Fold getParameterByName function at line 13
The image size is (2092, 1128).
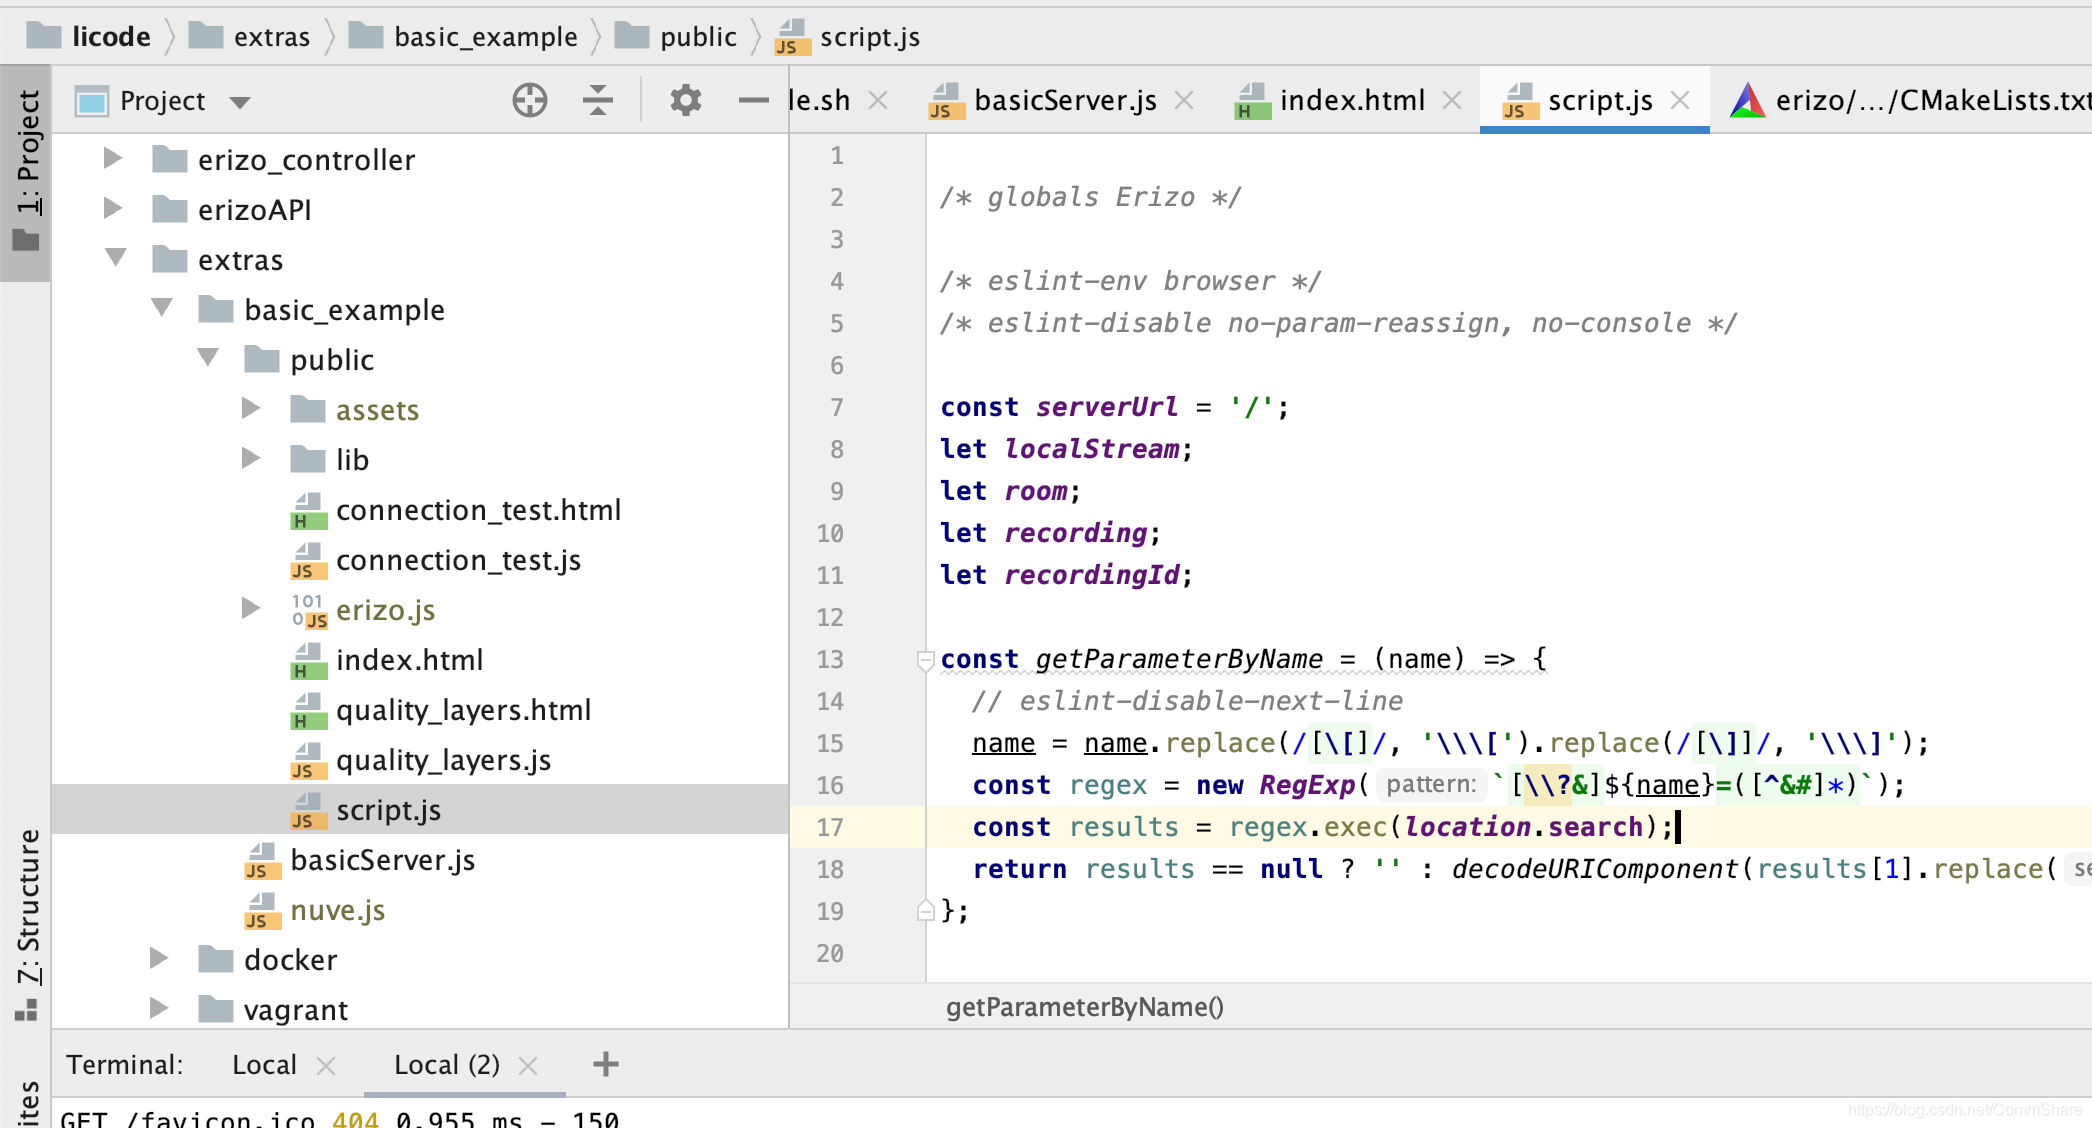click(925, 659)
